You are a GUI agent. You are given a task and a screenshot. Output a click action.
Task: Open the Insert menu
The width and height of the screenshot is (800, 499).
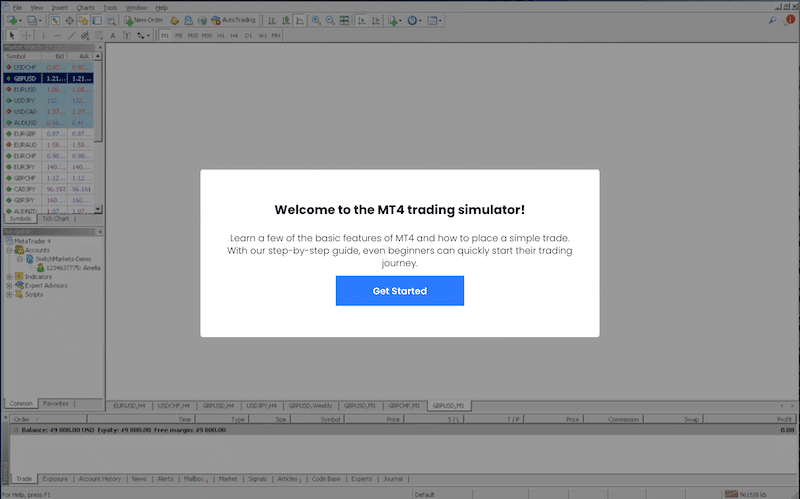pos(60,8)
